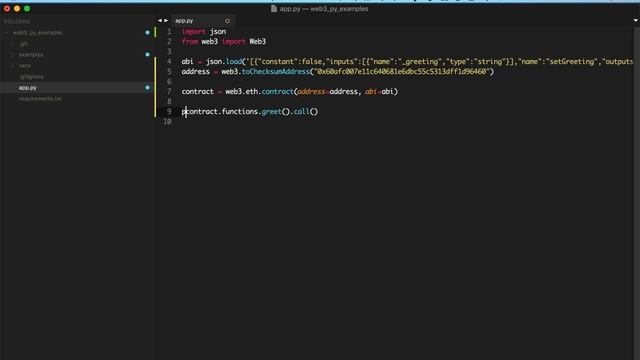
Task: Click 'setGreeting' string in abi line
Action: [x=571, y=62]
